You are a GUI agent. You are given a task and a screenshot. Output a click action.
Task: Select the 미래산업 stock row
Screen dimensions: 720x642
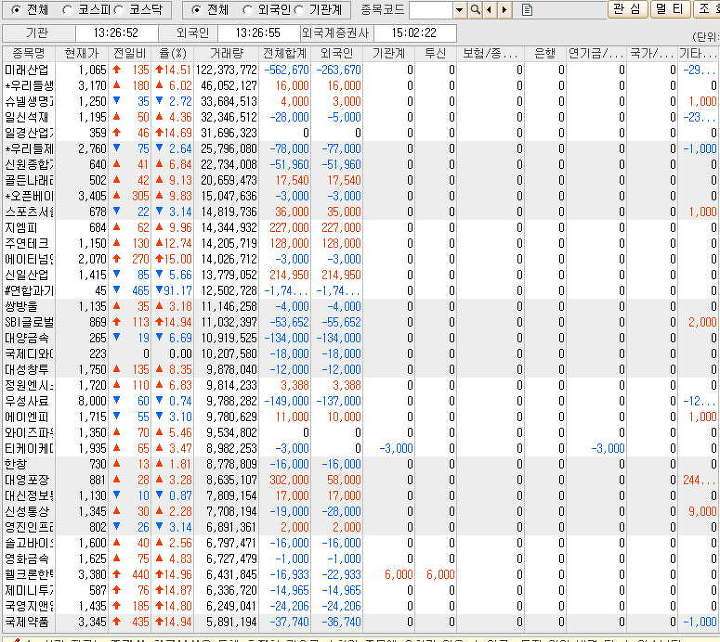(360, 70)
